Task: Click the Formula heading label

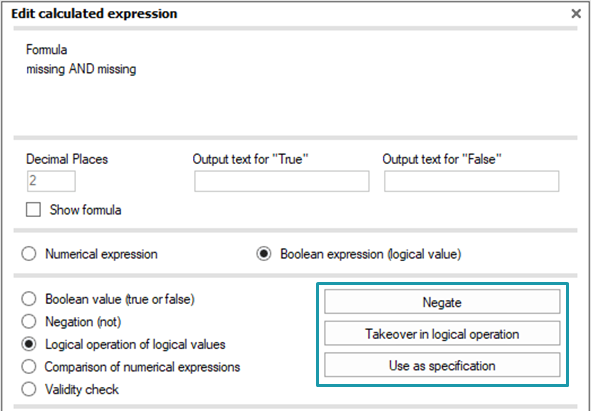Action: [46, 49]
